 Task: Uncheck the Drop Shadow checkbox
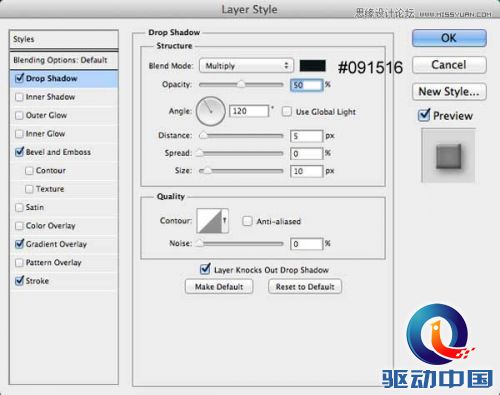click(x=19, y=78)
